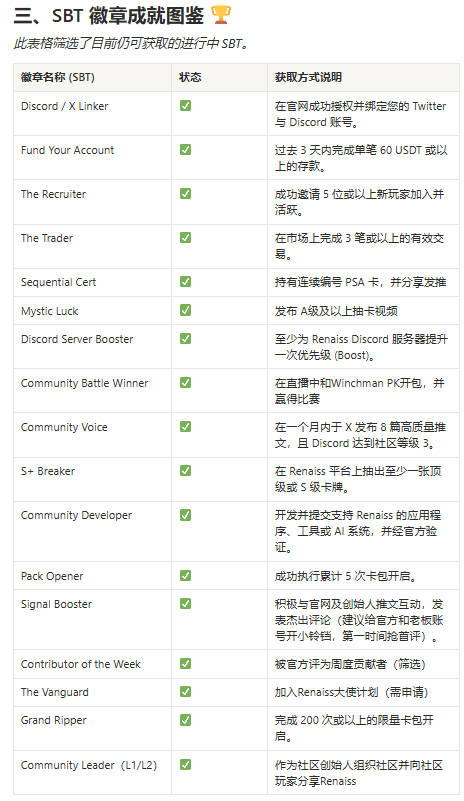Click the column header '徽章名称 (SBT)'

click(58, 78)
